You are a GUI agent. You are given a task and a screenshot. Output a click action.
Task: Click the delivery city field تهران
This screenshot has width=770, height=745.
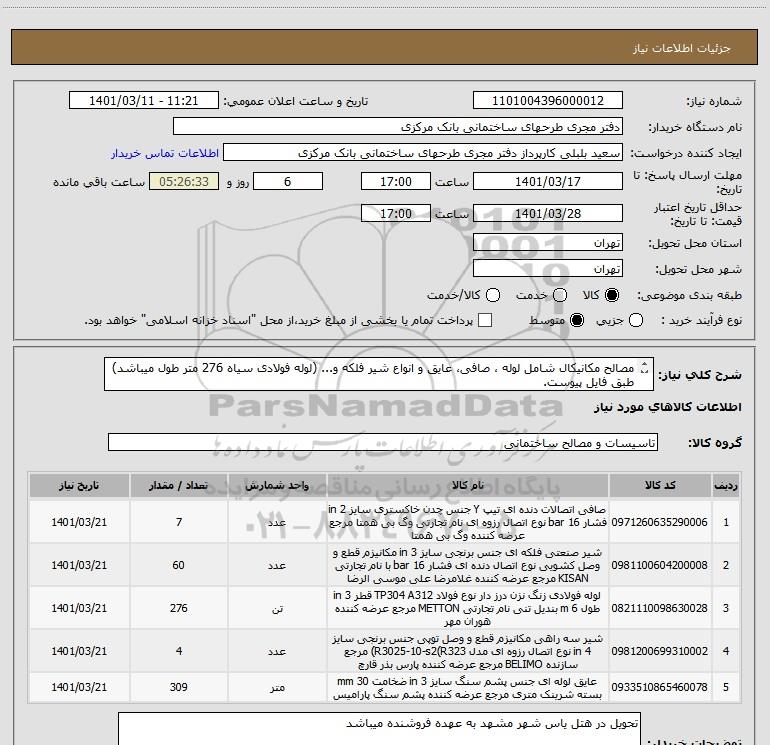[548, 269]
